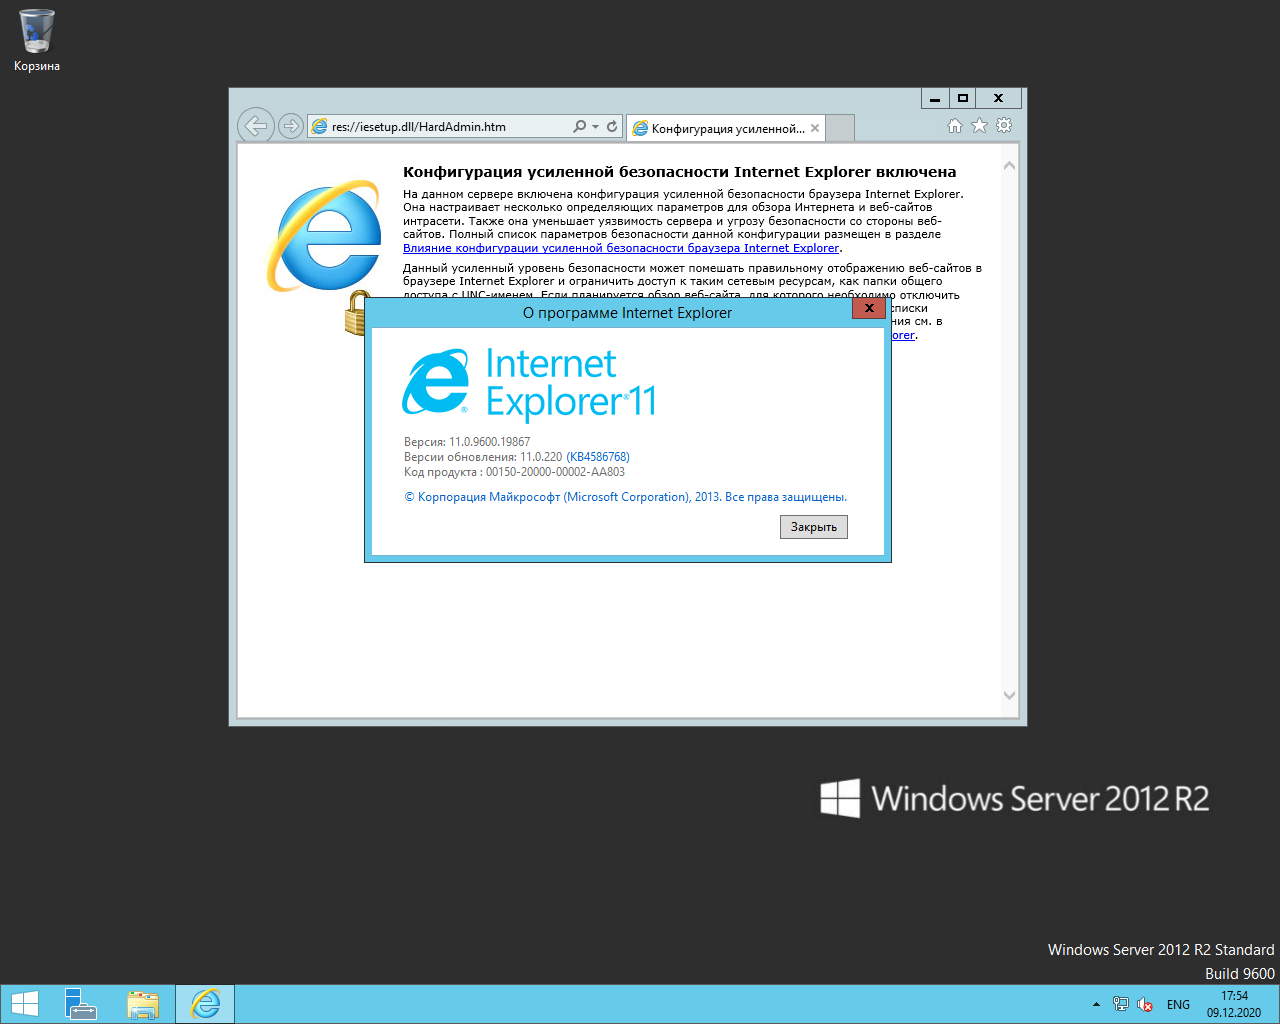Open the Tools gear menu in Internet Explorer
The image size is (1280, 1024).
coord(1004,126)
